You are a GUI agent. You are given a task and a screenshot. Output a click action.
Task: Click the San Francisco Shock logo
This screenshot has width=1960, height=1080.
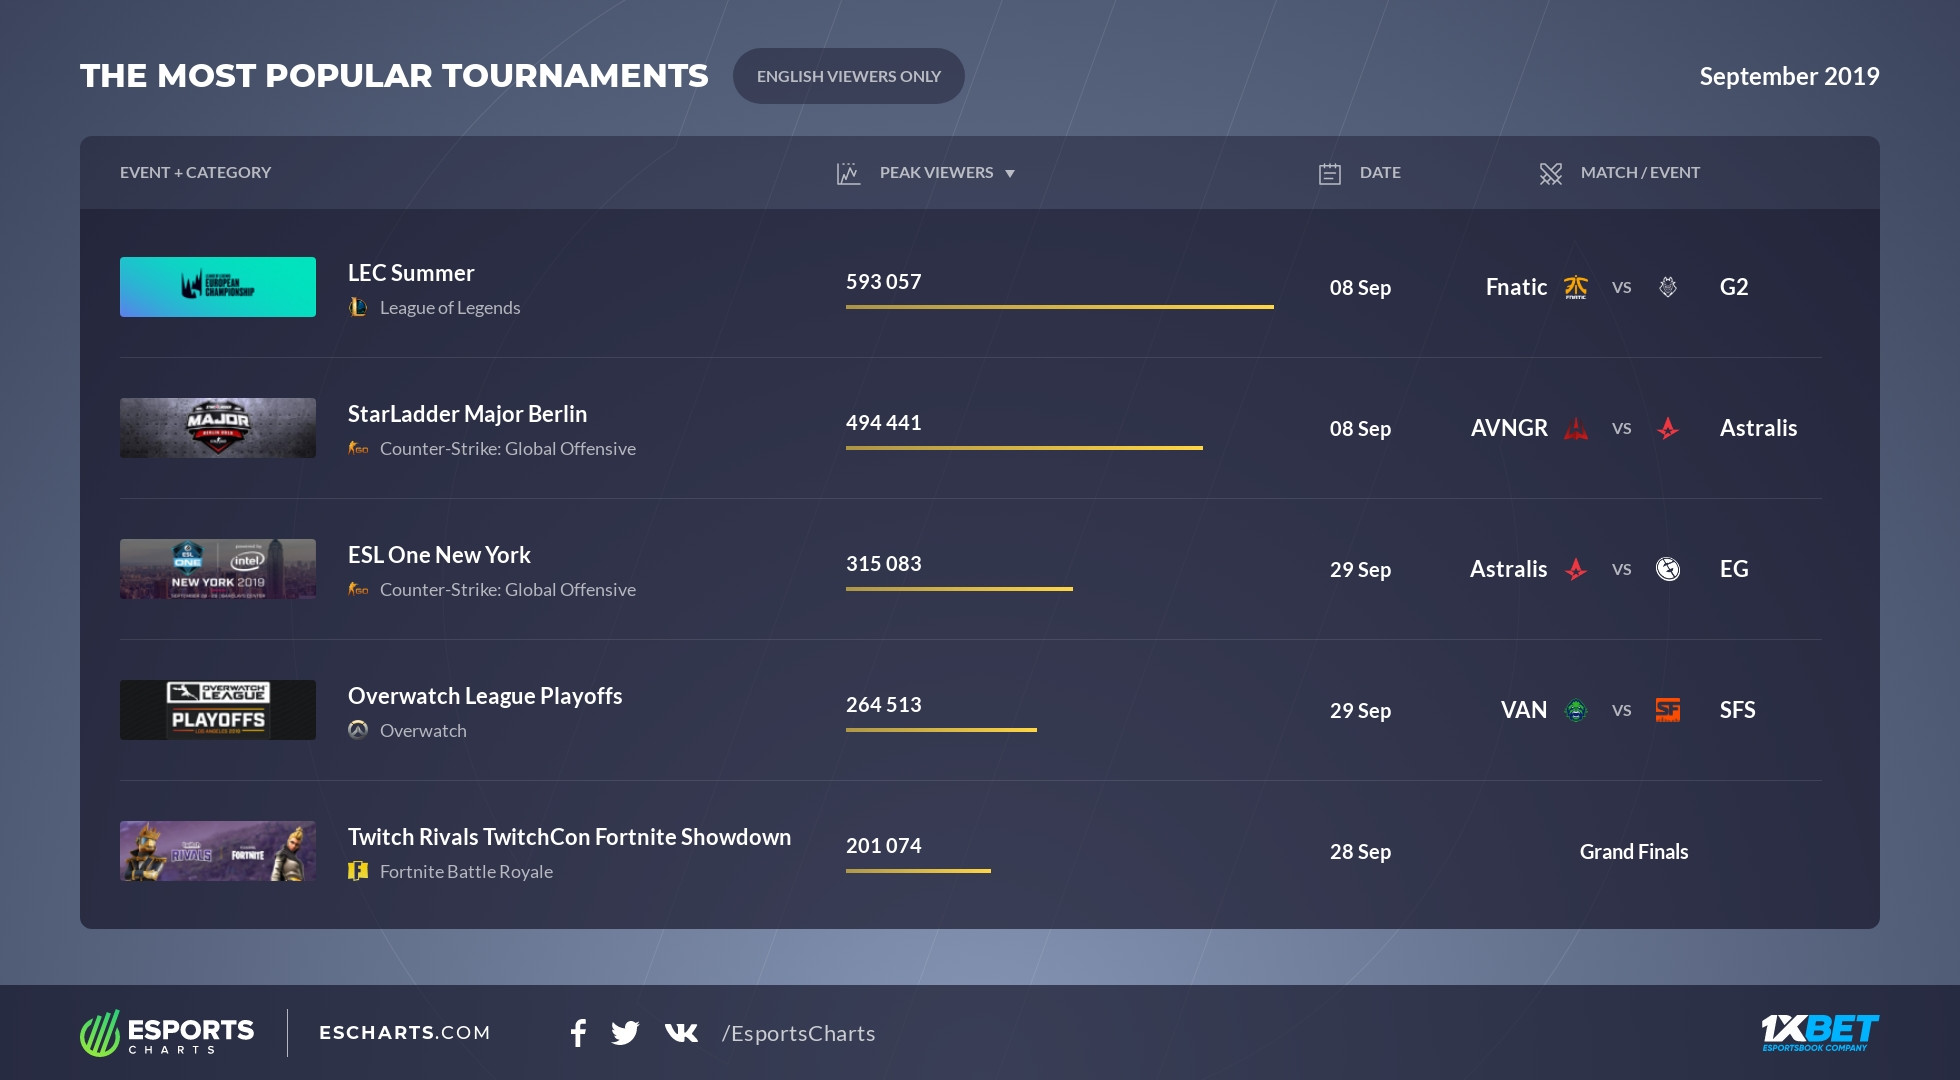click(1668, 710)
